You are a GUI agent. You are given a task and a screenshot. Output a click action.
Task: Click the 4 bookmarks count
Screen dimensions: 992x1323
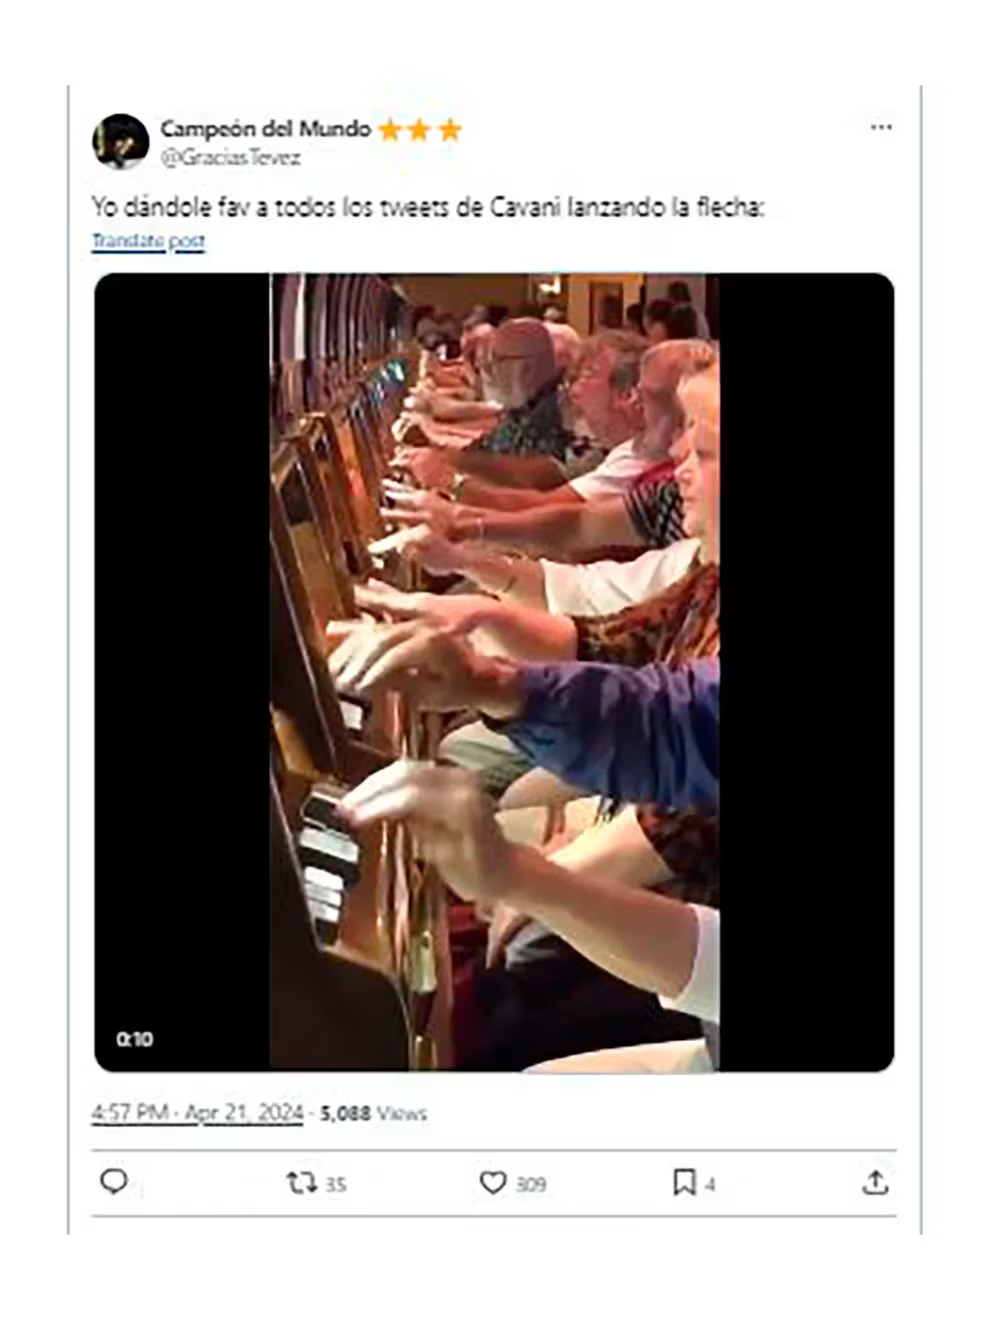pyautogui.click(x=710, y=1184)
